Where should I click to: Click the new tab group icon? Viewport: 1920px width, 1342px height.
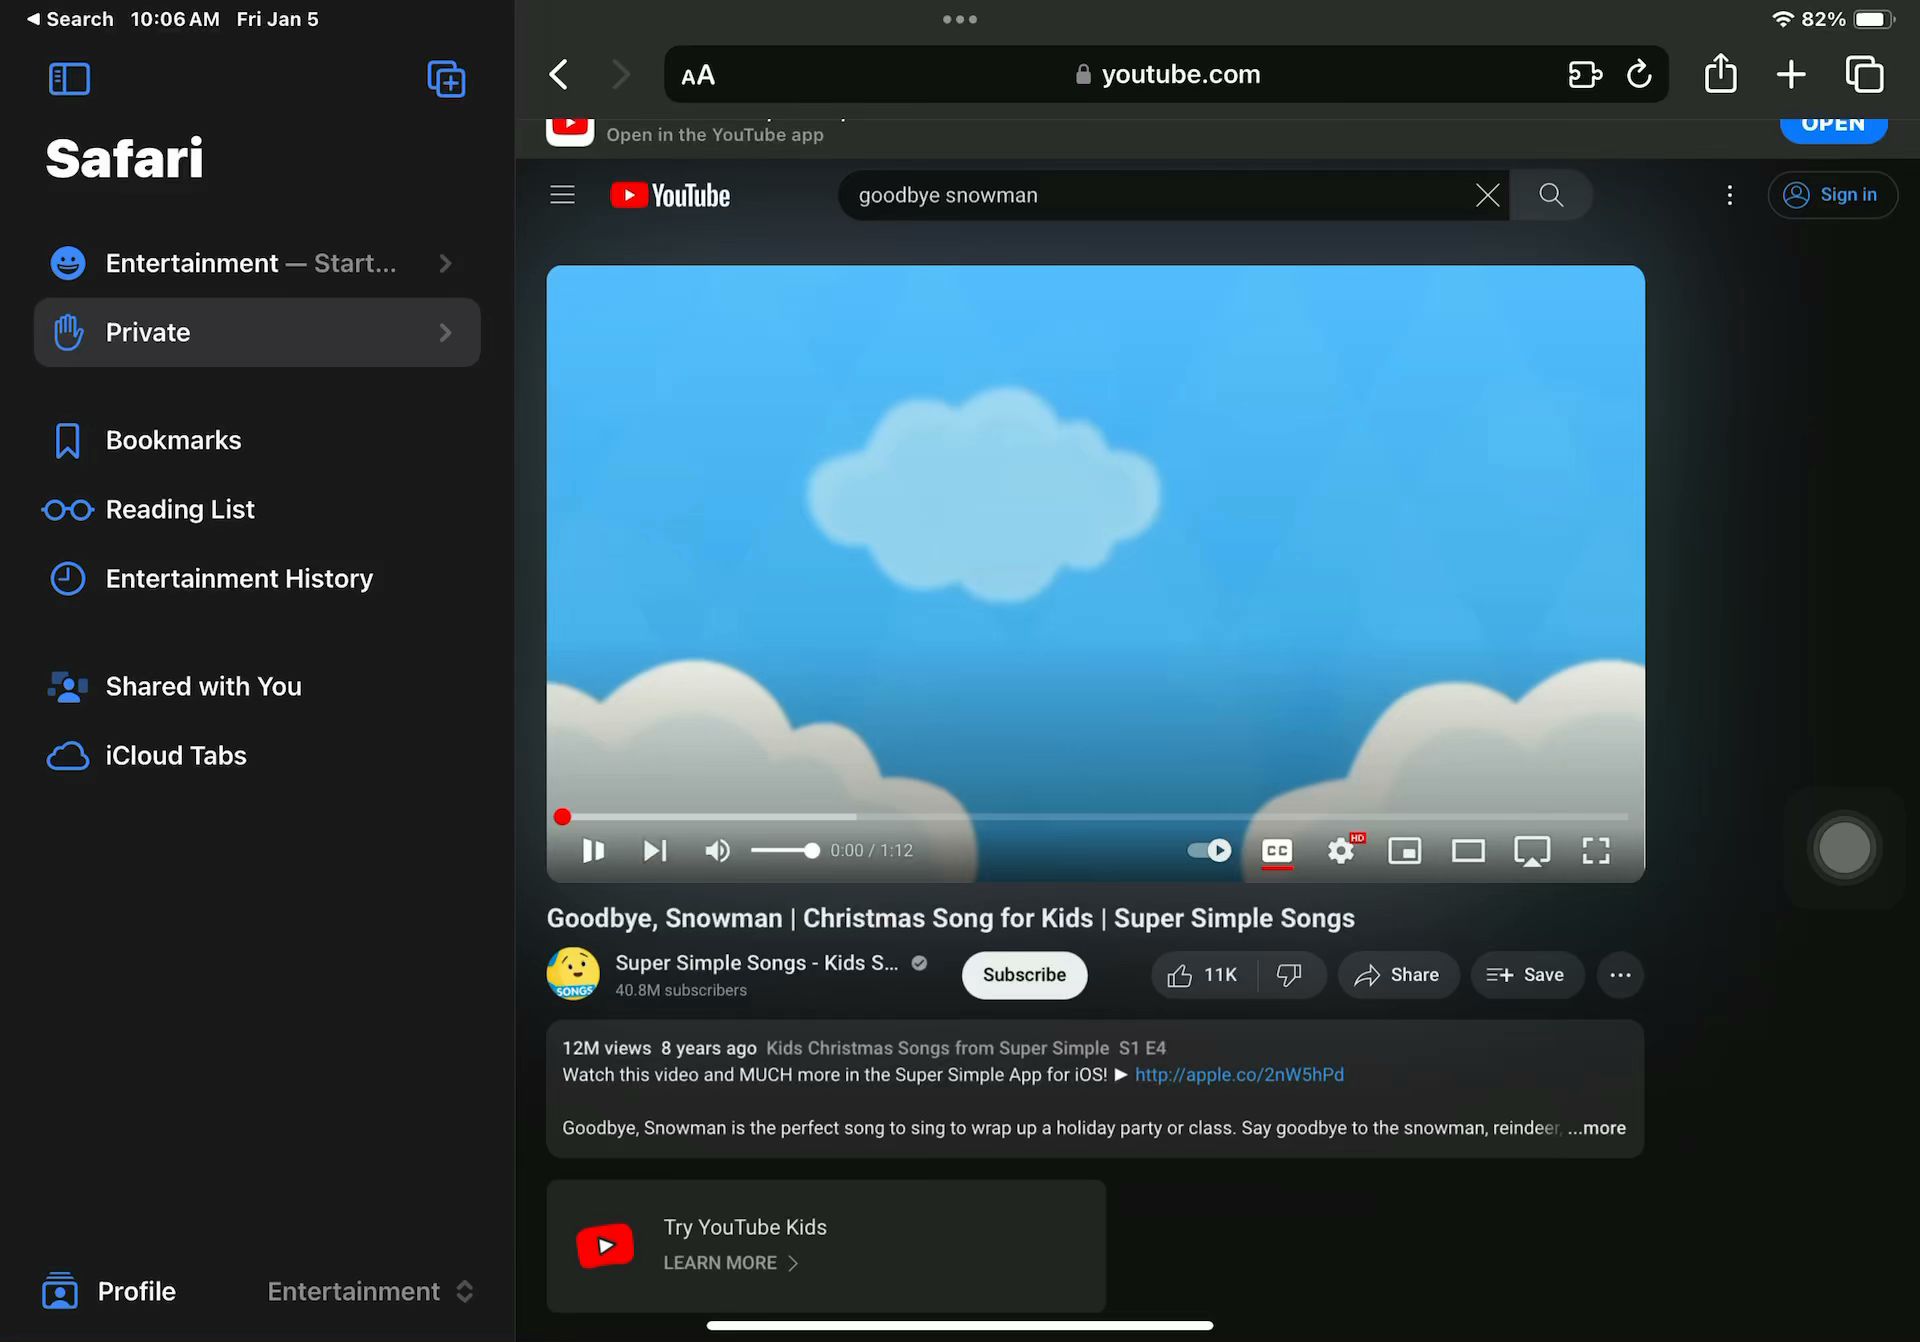pos(446,79)
